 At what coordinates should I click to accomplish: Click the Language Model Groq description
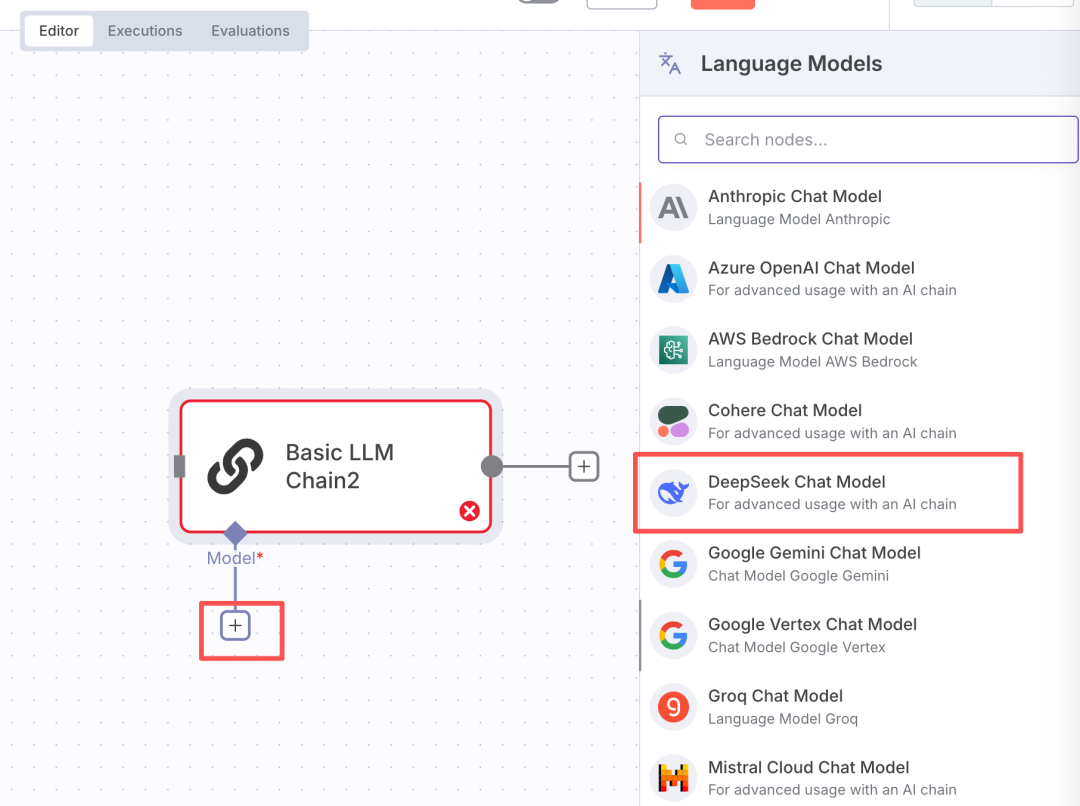782,719
